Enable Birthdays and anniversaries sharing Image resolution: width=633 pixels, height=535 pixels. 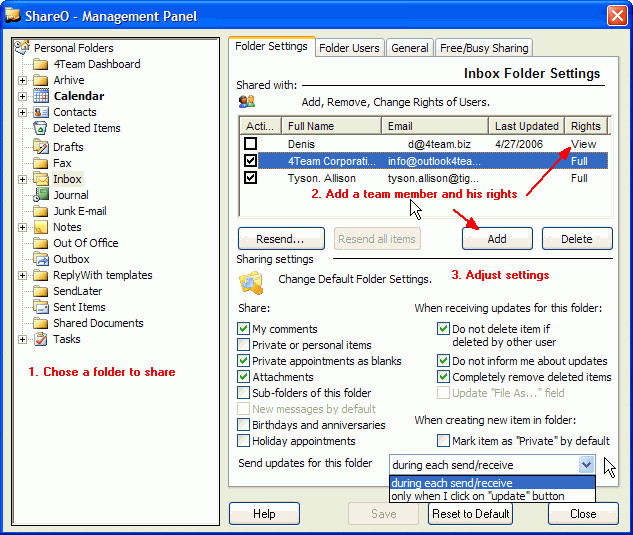point(243,424)
